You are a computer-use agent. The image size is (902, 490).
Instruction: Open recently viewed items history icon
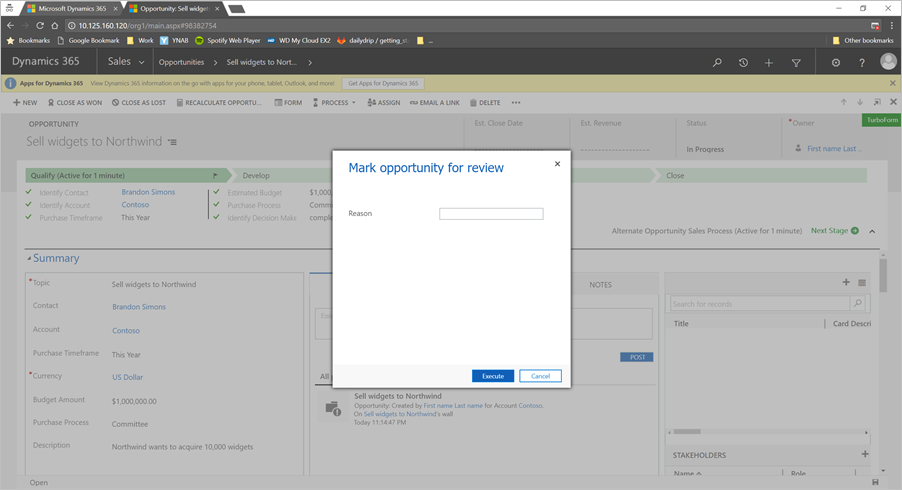coord(743,62)
